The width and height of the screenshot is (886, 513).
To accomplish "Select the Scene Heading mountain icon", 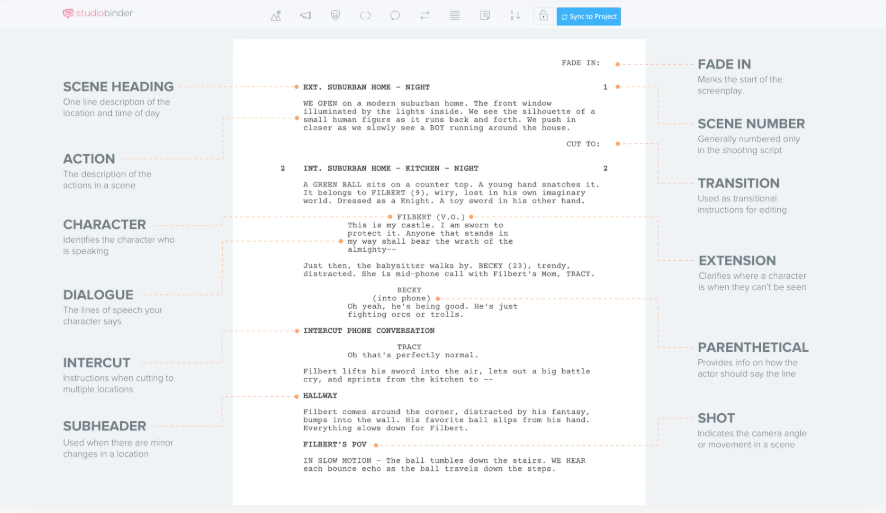I will click(276, 16).
